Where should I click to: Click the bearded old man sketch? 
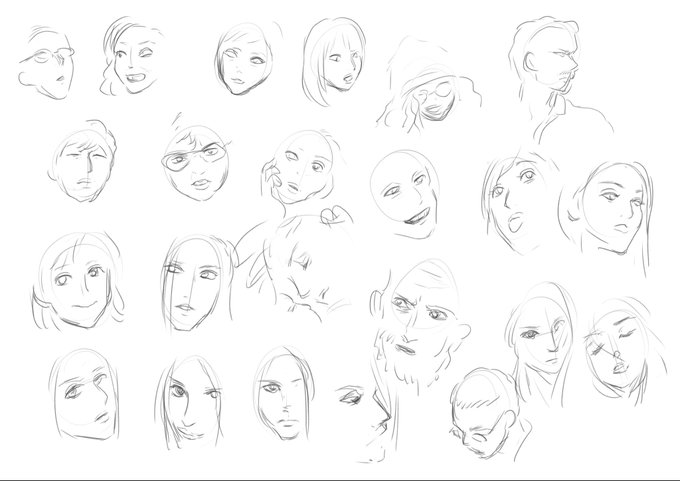tap(420, 326)
